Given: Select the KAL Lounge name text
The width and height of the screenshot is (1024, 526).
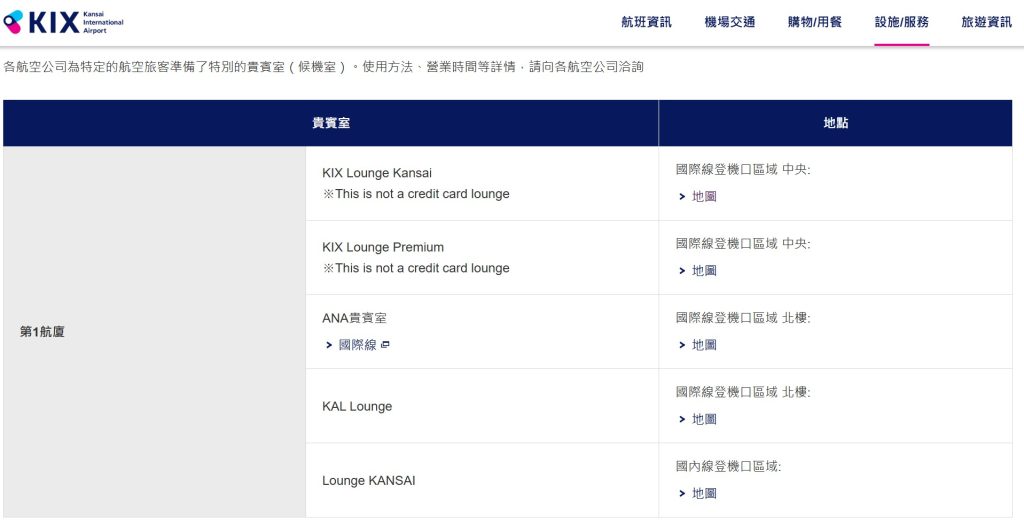Looking at the screenshot, I should (x=357, y=406).
